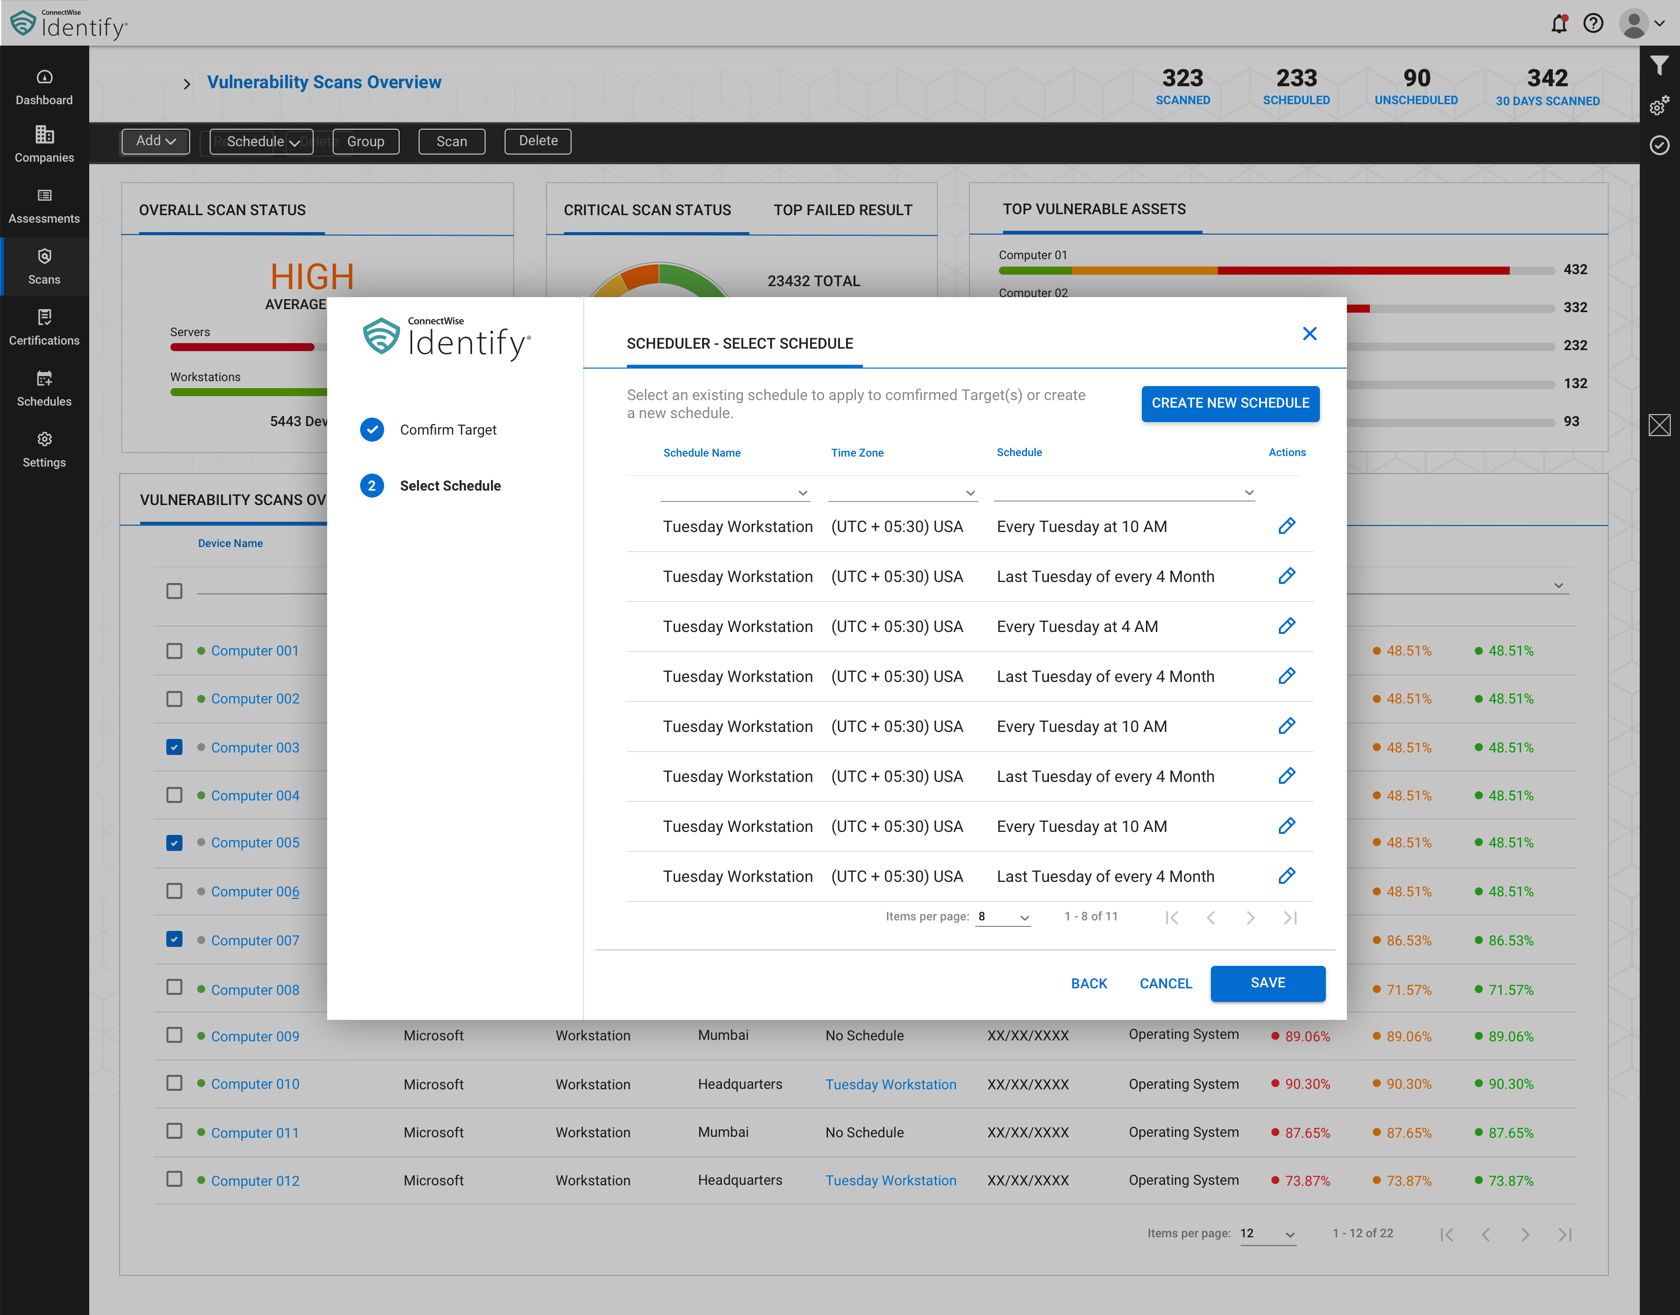Viewport: 1680px width, 1315px height.
Task: Edit the Every Tuesday at 4 AM schedule
Action: (x=1287, y=626)
